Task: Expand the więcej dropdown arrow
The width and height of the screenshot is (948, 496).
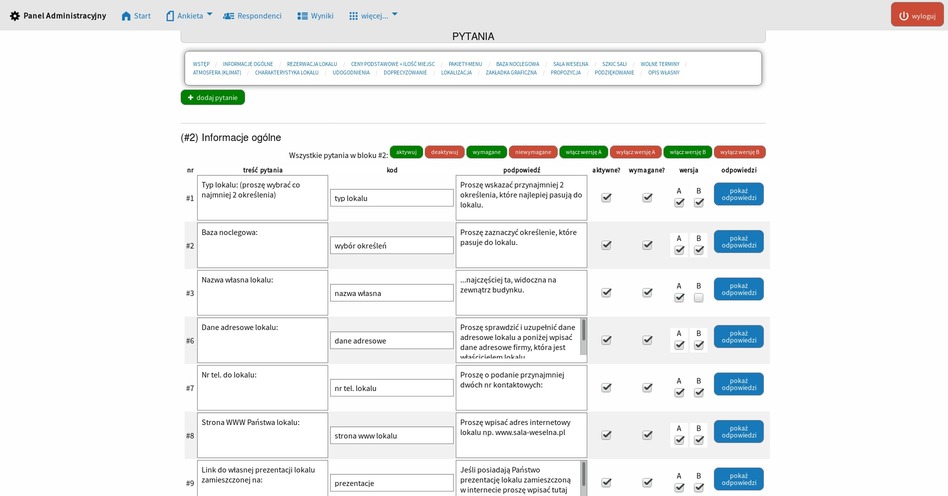Action: 394,15
